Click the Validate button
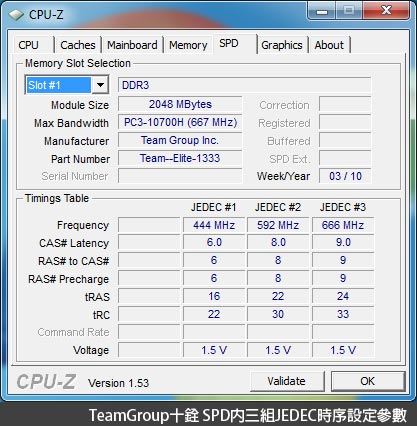 point(287,381)
